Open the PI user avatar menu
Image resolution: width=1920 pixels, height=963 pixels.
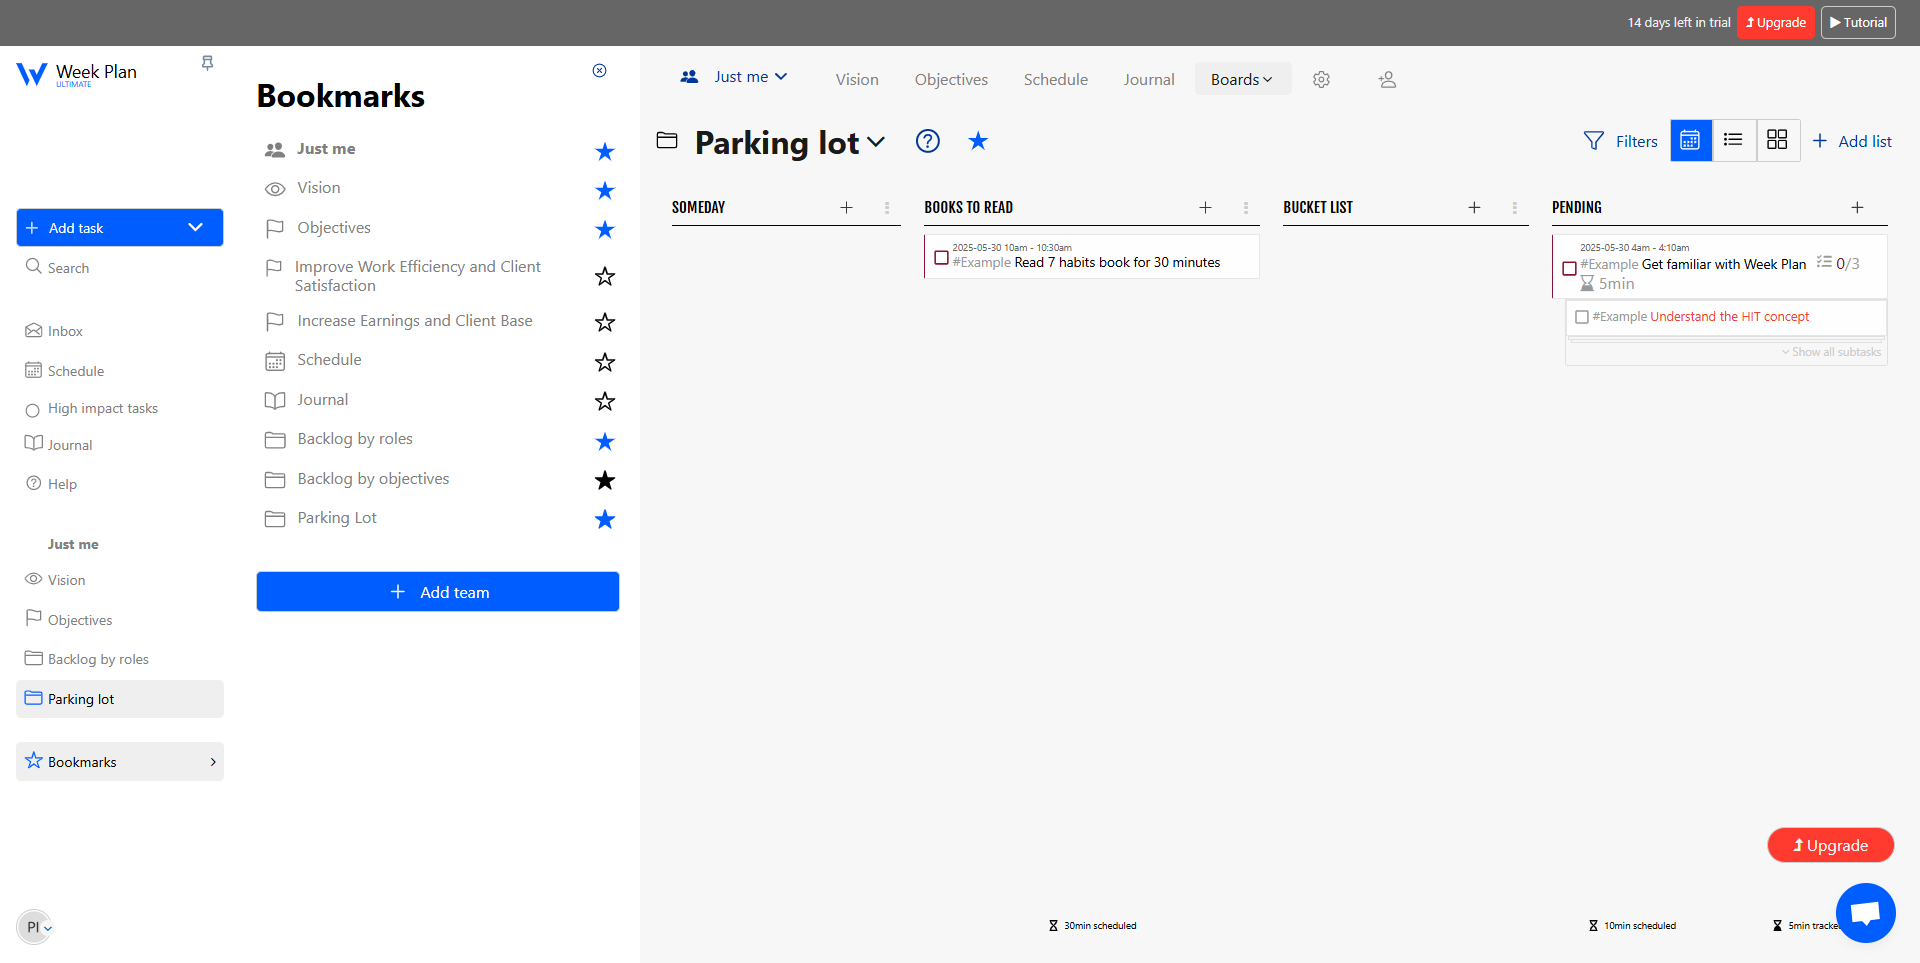(35, 927)
